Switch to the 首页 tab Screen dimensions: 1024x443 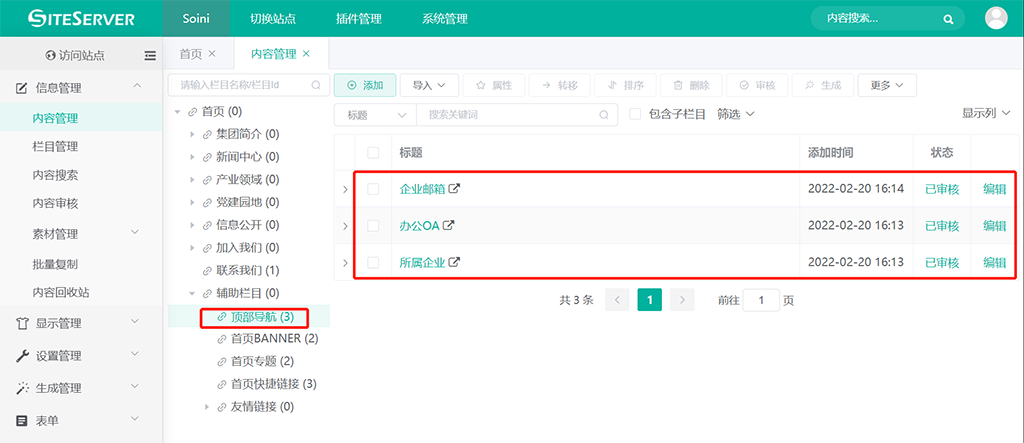tap(190, 54)
